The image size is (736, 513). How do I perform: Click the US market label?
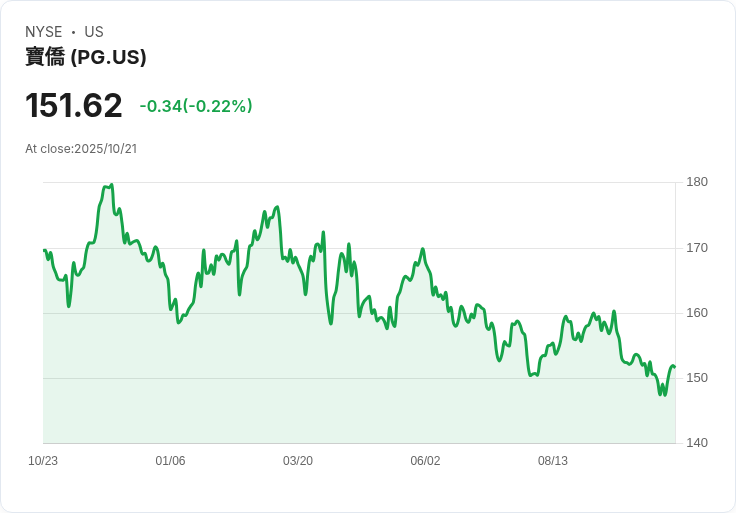(94, 32)
